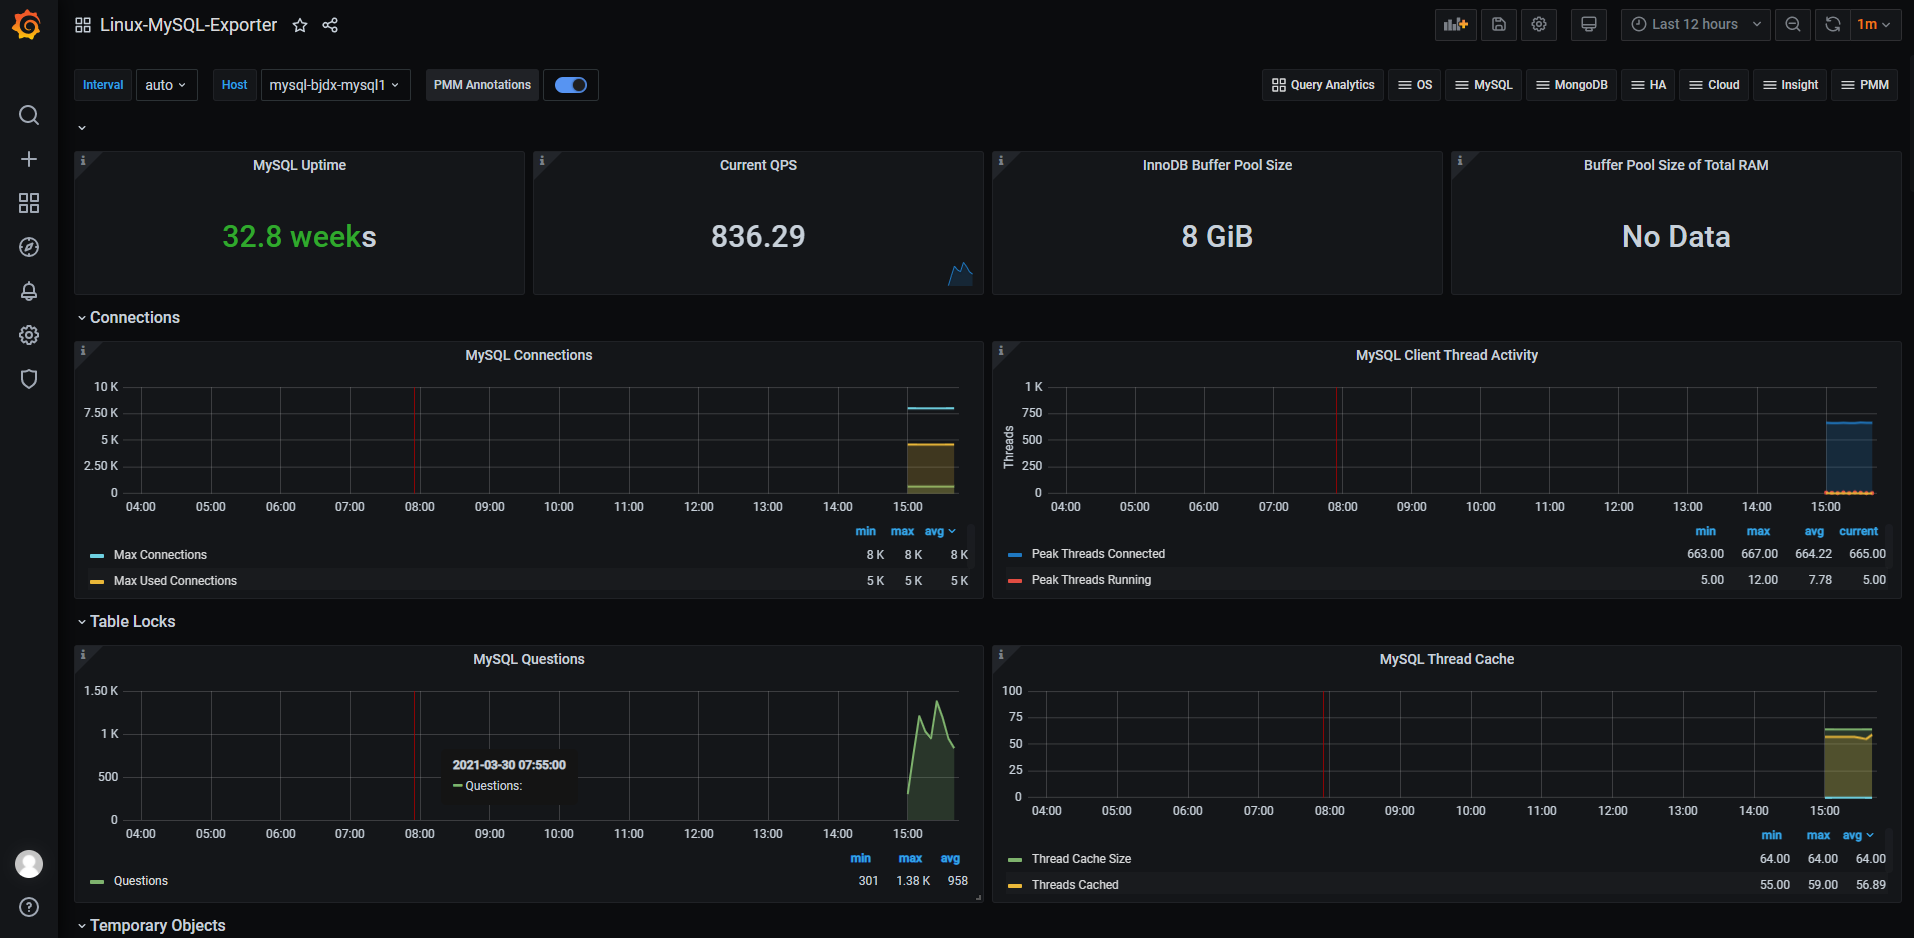
Task: Open the MongoDB dashboards menu
Action: [1572, 85]
